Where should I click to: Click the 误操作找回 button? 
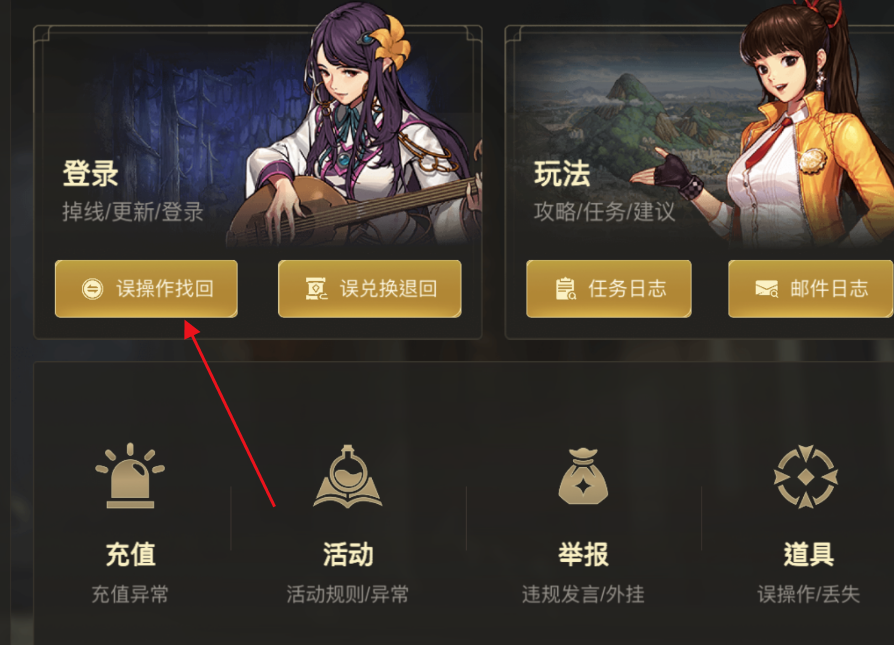pos(146,289)
